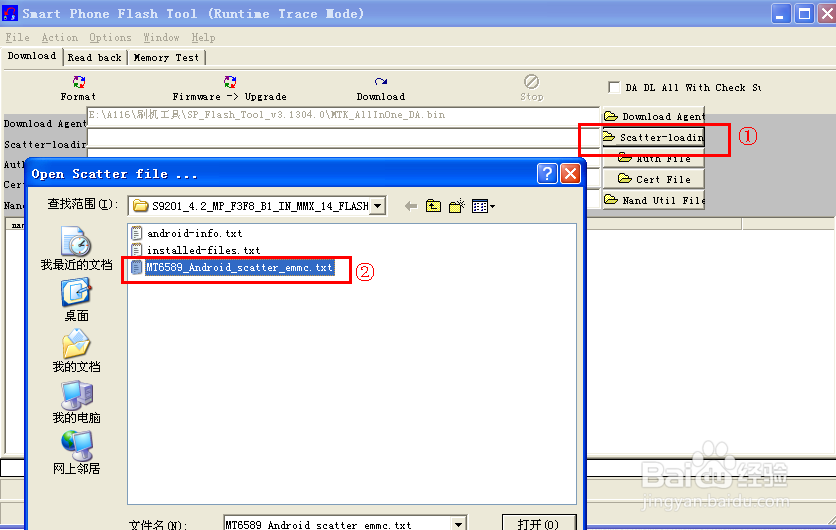Viewport: 836px width, 530px height.
Task: Enable DA DL All With Check Sum checkbox
Action: point(614,87)
